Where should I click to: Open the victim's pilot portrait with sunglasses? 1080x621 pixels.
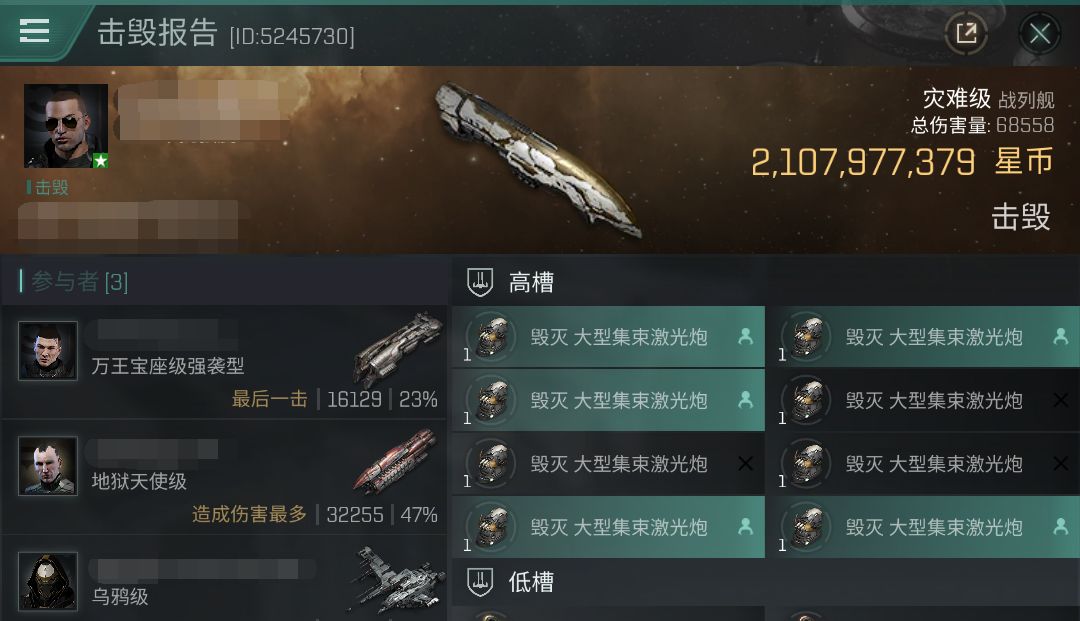click(65, 126)
